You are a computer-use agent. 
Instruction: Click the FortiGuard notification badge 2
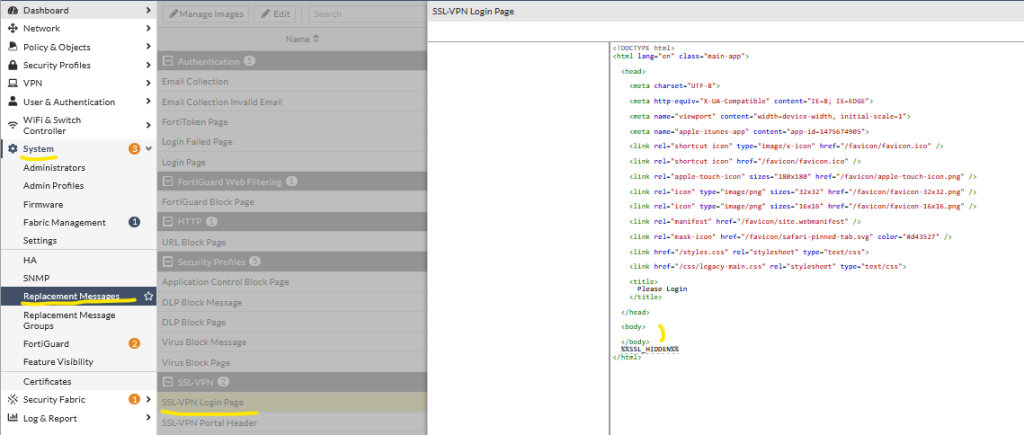[135, 344]
